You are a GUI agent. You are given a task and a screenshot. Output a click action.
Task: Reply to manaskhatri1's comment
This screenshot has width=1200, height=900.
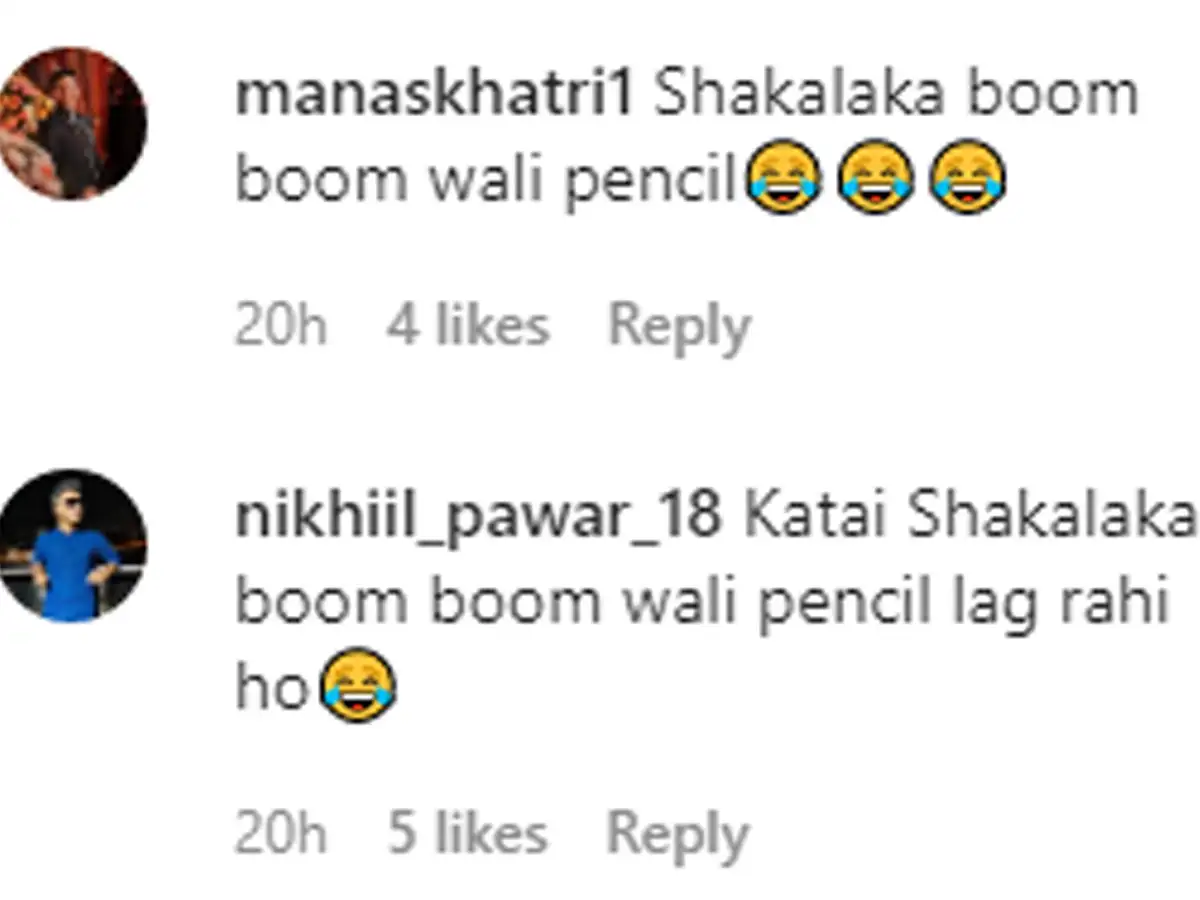click(679, 328)
